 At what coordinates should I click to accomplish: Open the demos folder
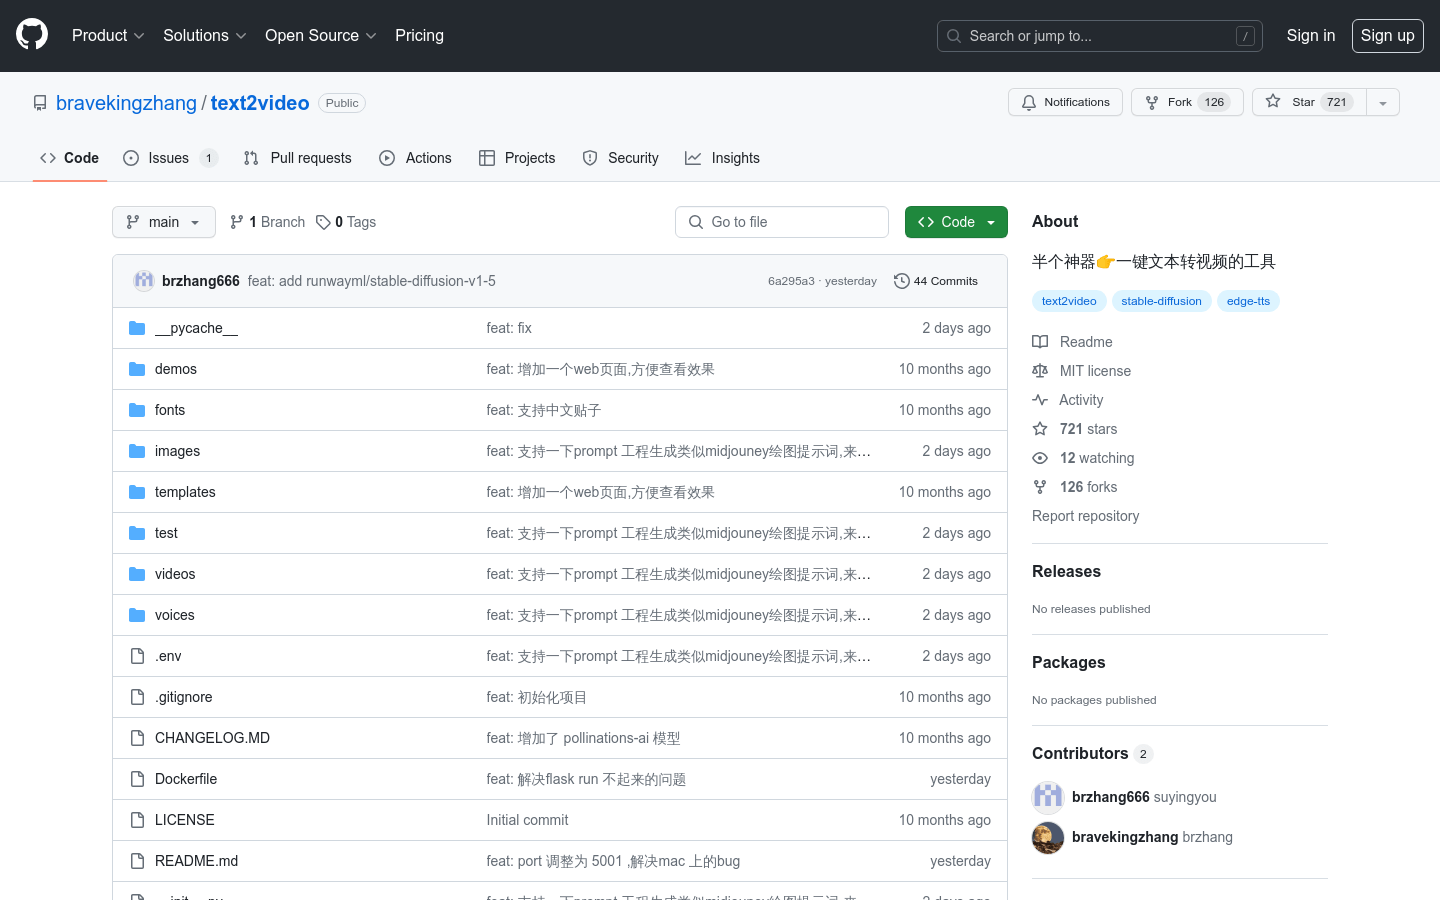[x=176, y=369]
